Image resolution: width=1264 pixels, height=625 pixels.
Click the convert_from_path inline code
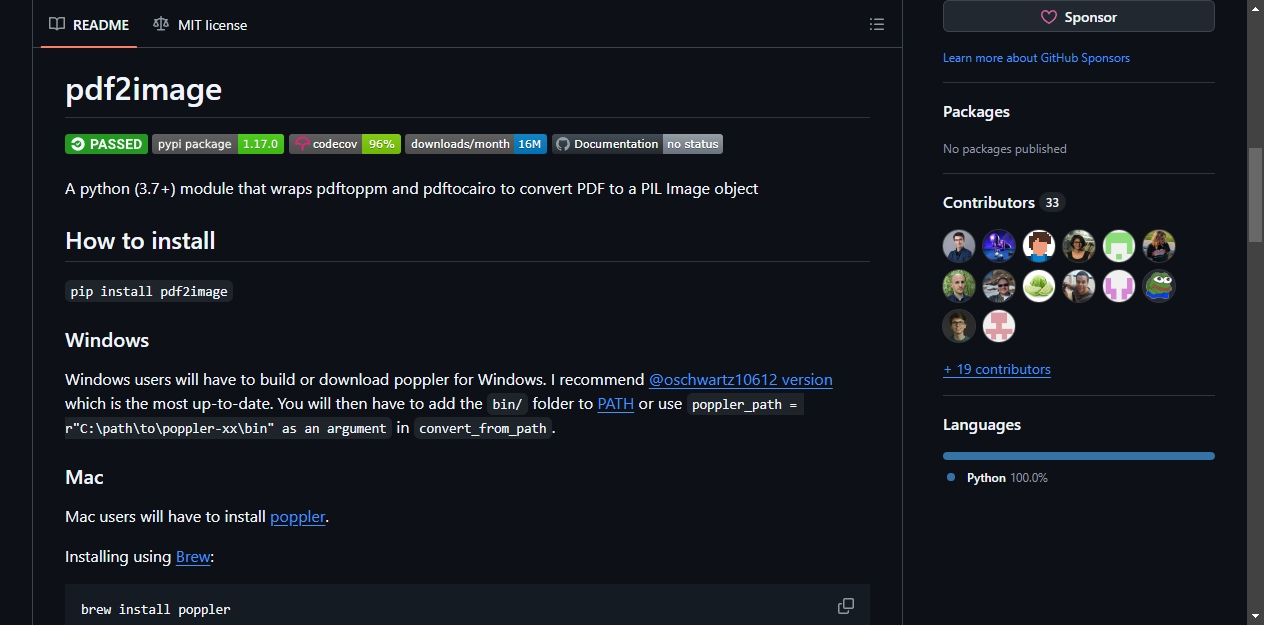(x=483, y=428)
